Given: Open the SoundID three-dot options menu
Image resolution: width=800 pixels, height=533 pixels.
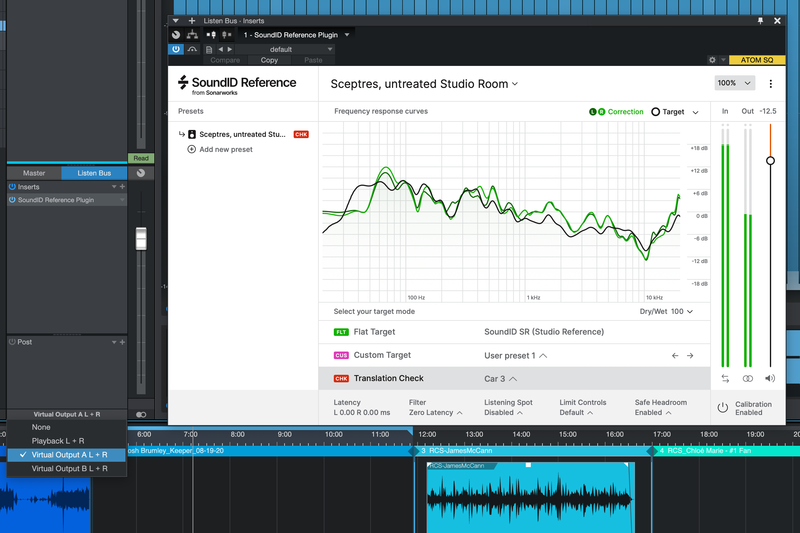Looking at the screenshot, I should 770,84.
